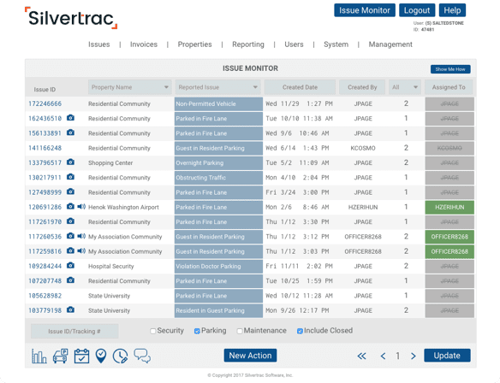The height and width of the screenshot is (383, 500).
Task: Open issue link 141166248
Action: point(45,148)
